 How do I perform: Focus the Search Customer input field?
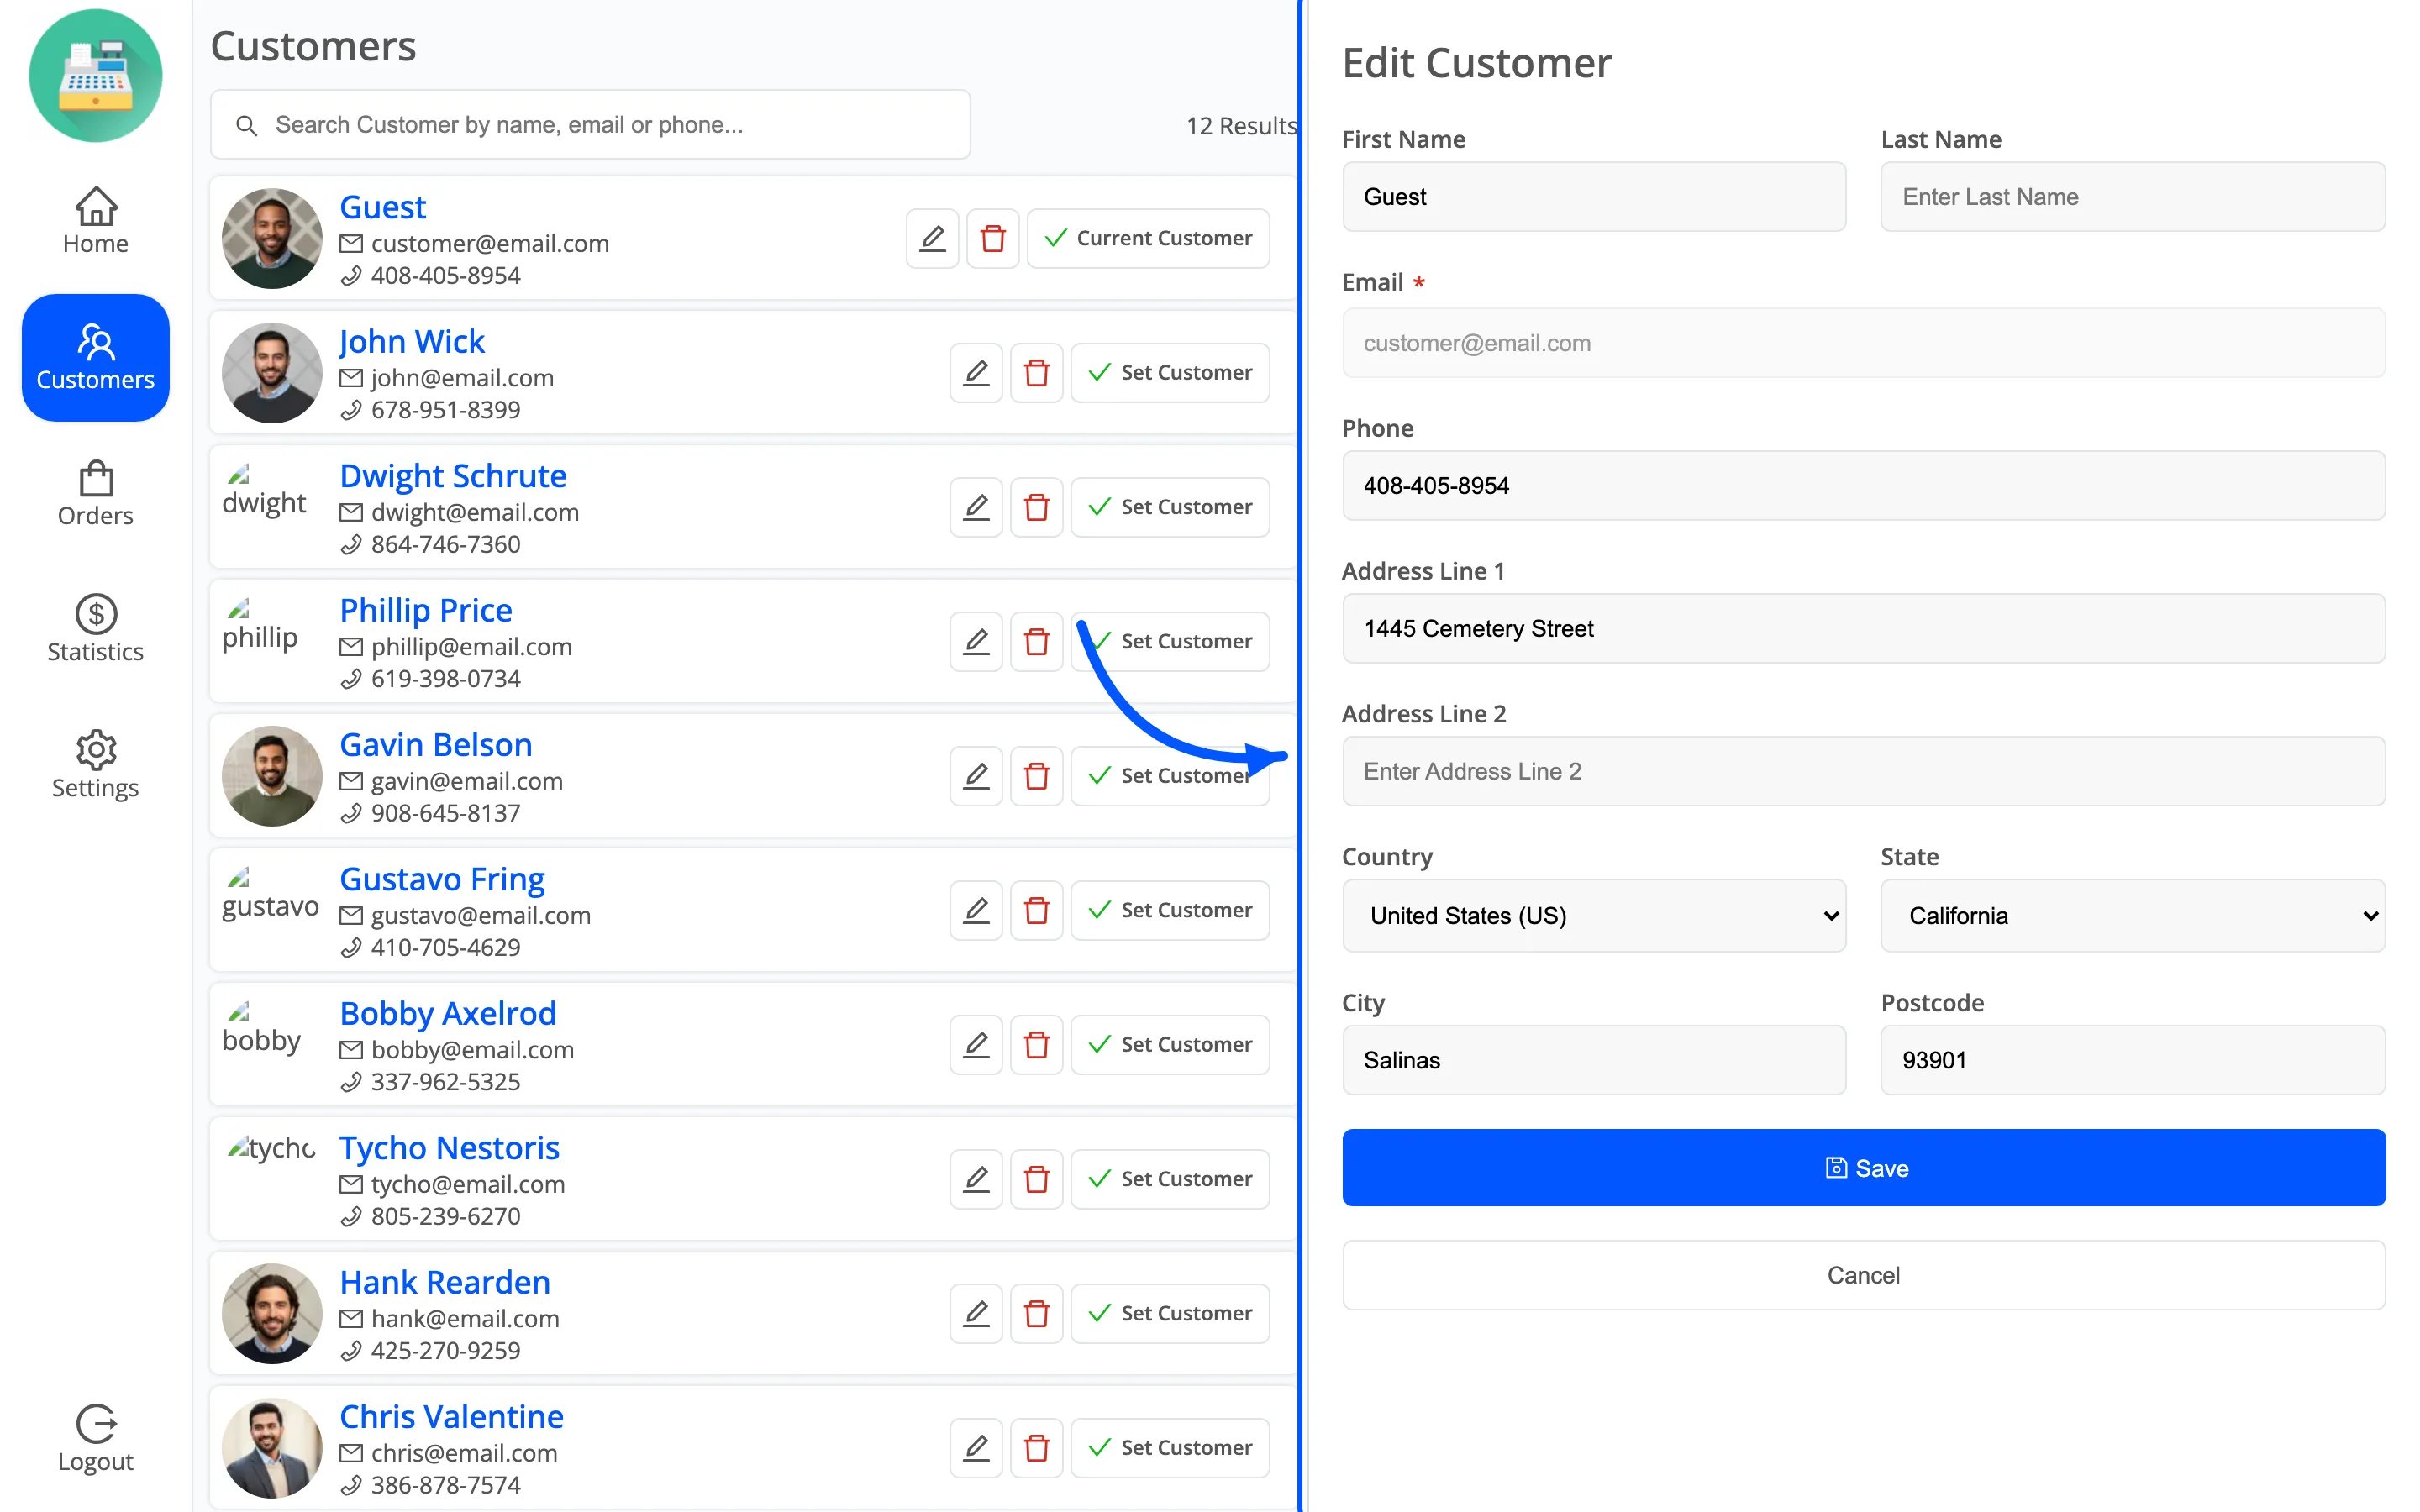[590, 125]
